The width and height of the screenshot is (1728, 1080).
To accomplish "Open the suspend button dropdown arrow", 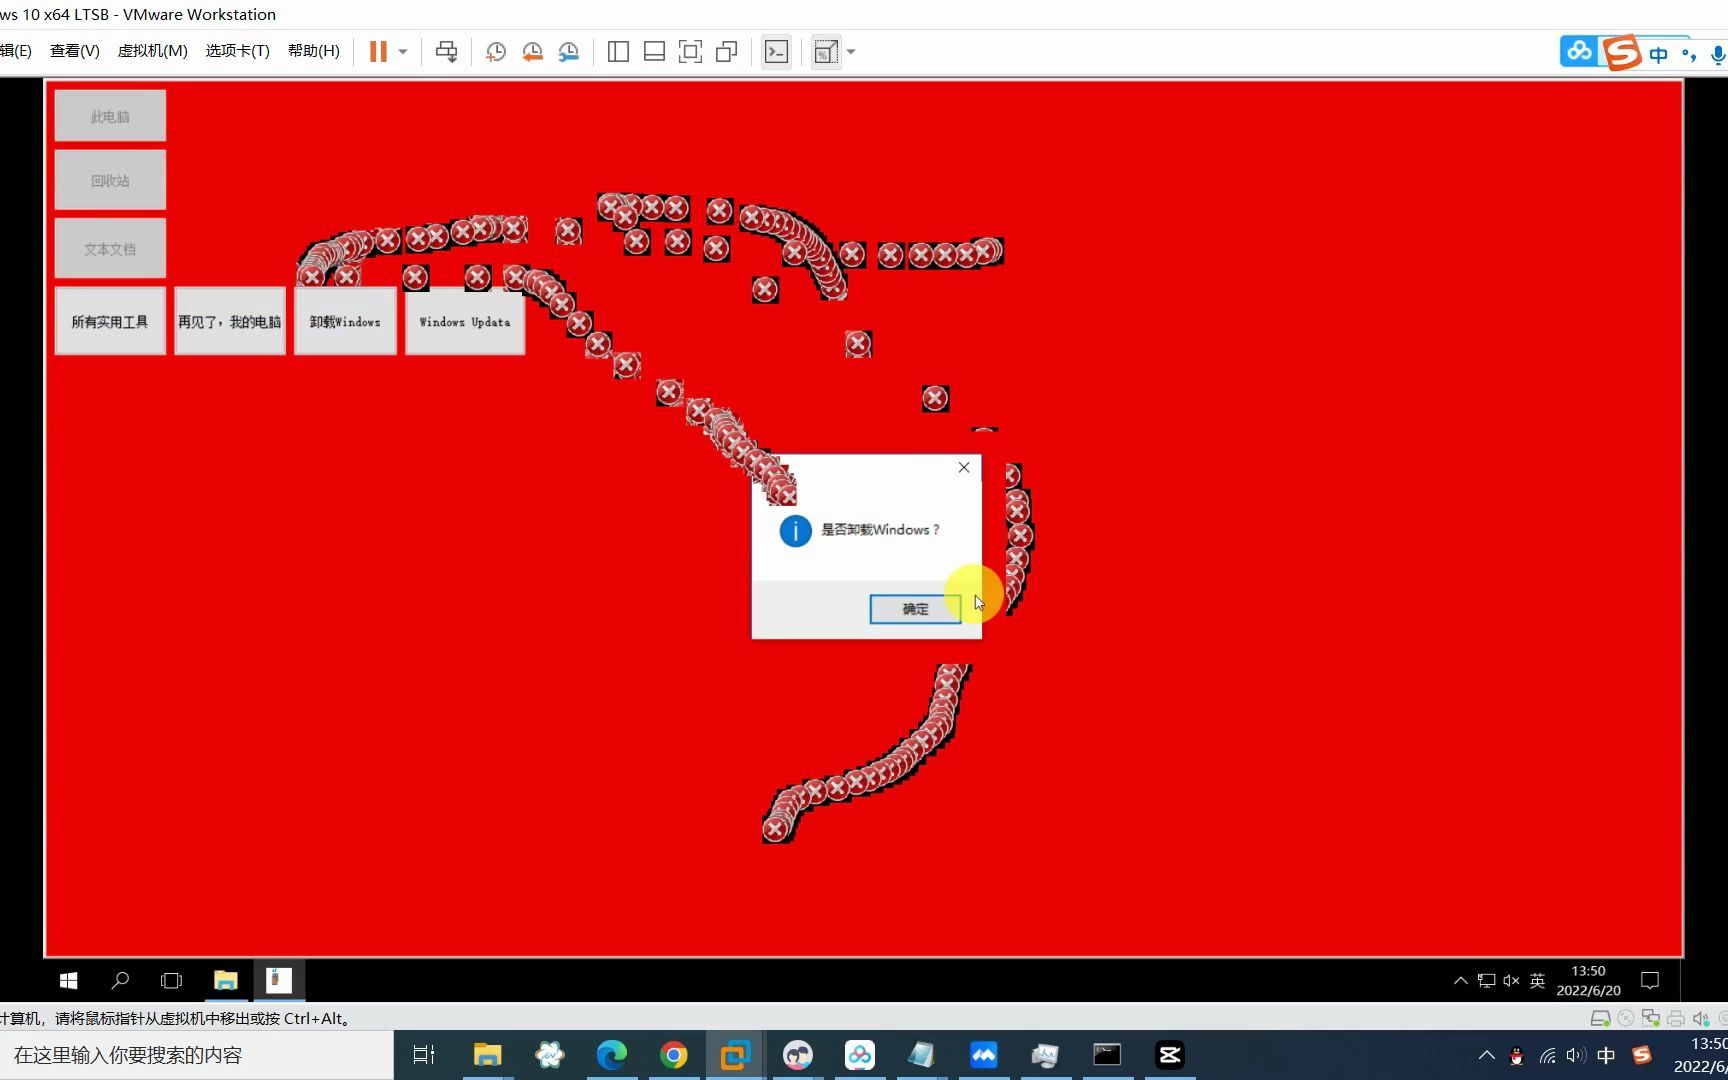I will [403, 51].
